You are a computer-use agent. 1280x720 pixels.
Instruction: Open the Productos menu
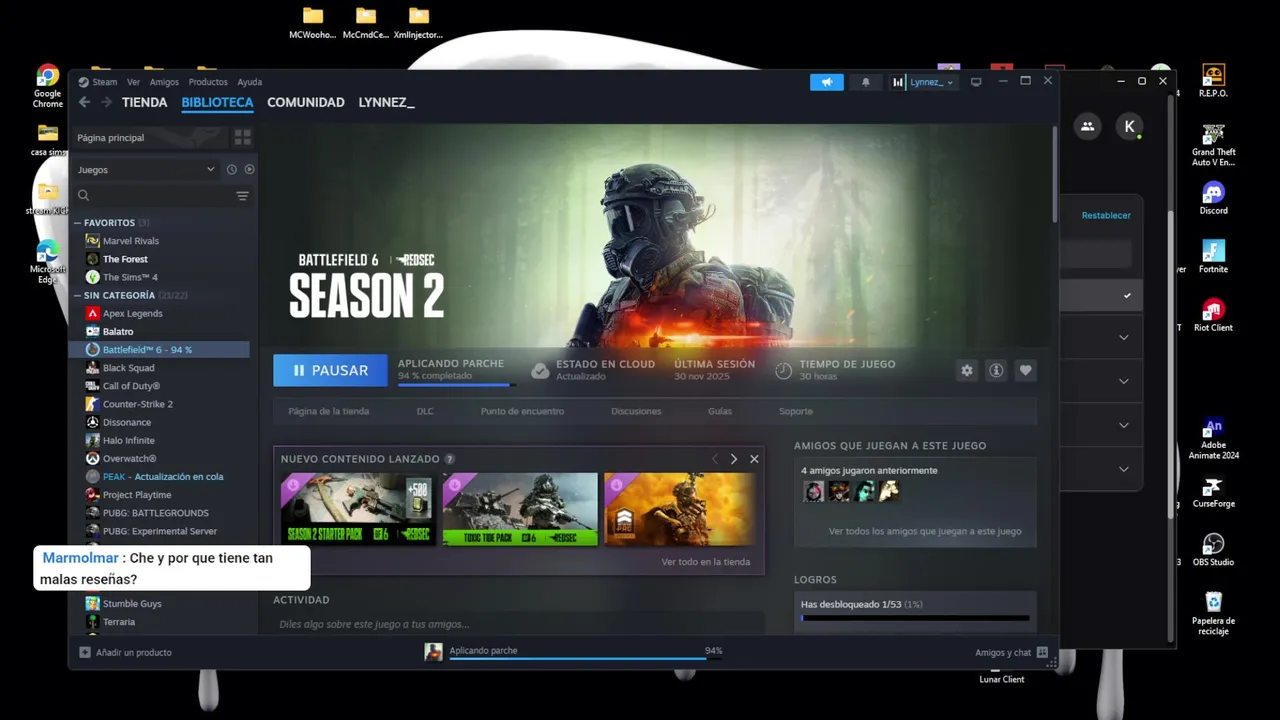point(208,82)
